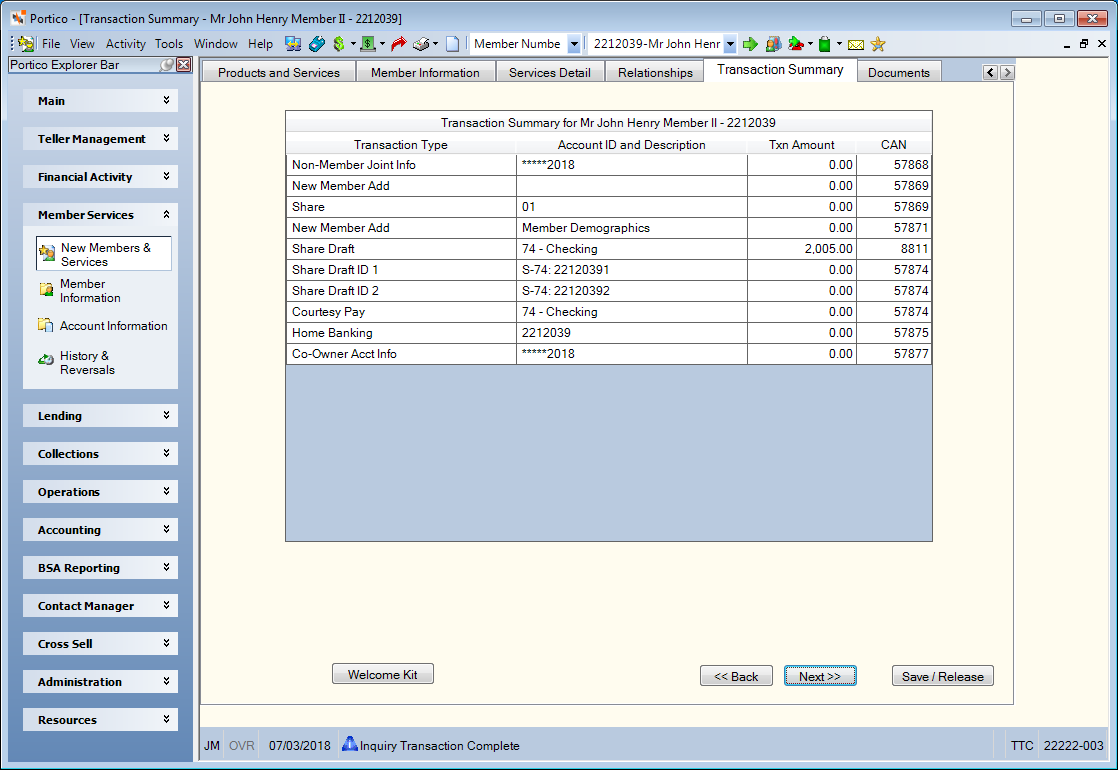Expand the BSA Reporting section
1118x770 pixels.
101,568
